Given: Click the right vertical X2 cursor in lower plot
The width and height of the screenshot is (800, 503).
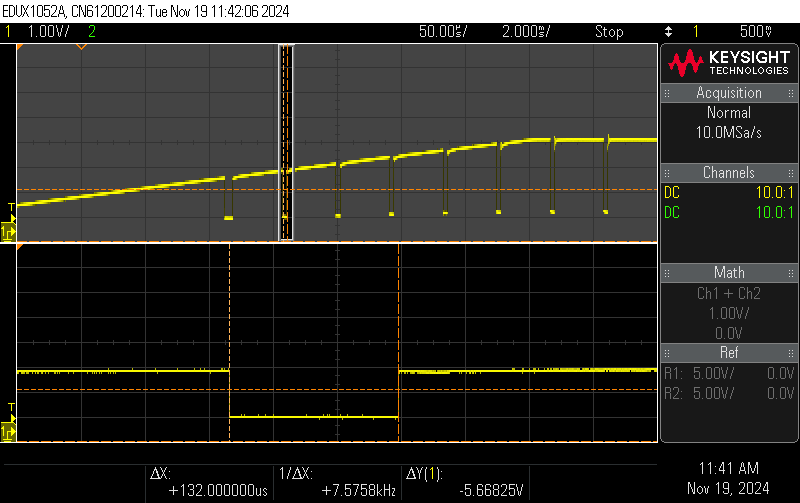Looking at the screenshot, I should tap(398, 342).
